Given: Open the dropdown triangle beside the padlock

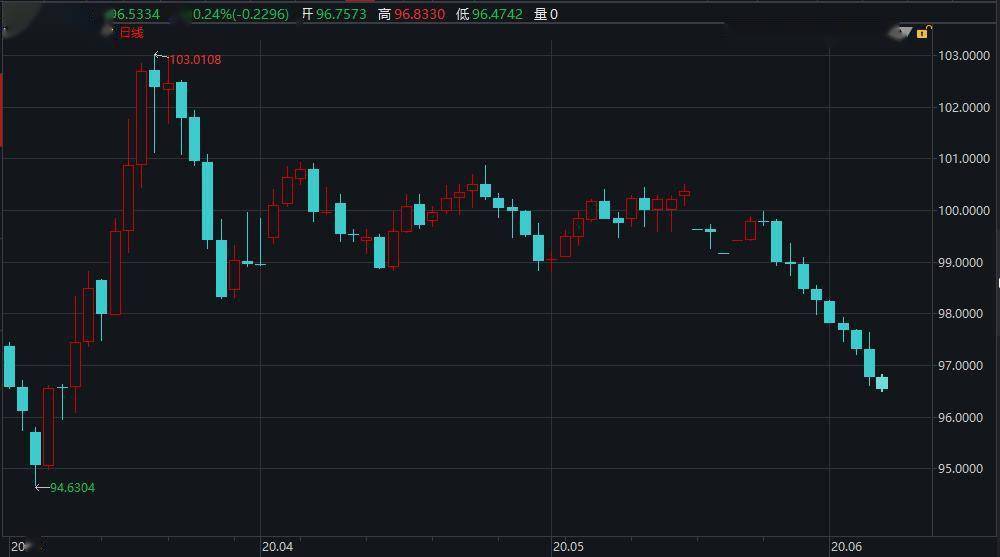Looking at the screenshot, I should (x=906, y=31).
